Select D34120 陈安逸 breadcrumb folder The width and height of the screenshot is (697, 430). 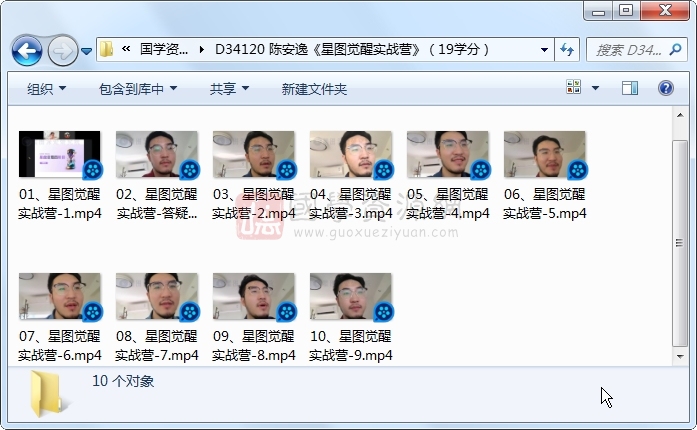[x=352, y=49]
